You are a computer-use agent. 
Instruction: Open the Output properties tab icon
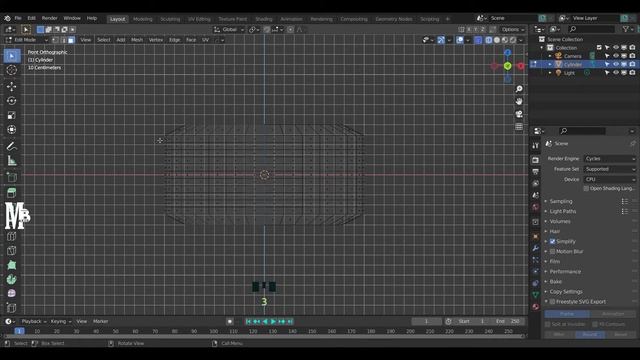tap(536, 172)
